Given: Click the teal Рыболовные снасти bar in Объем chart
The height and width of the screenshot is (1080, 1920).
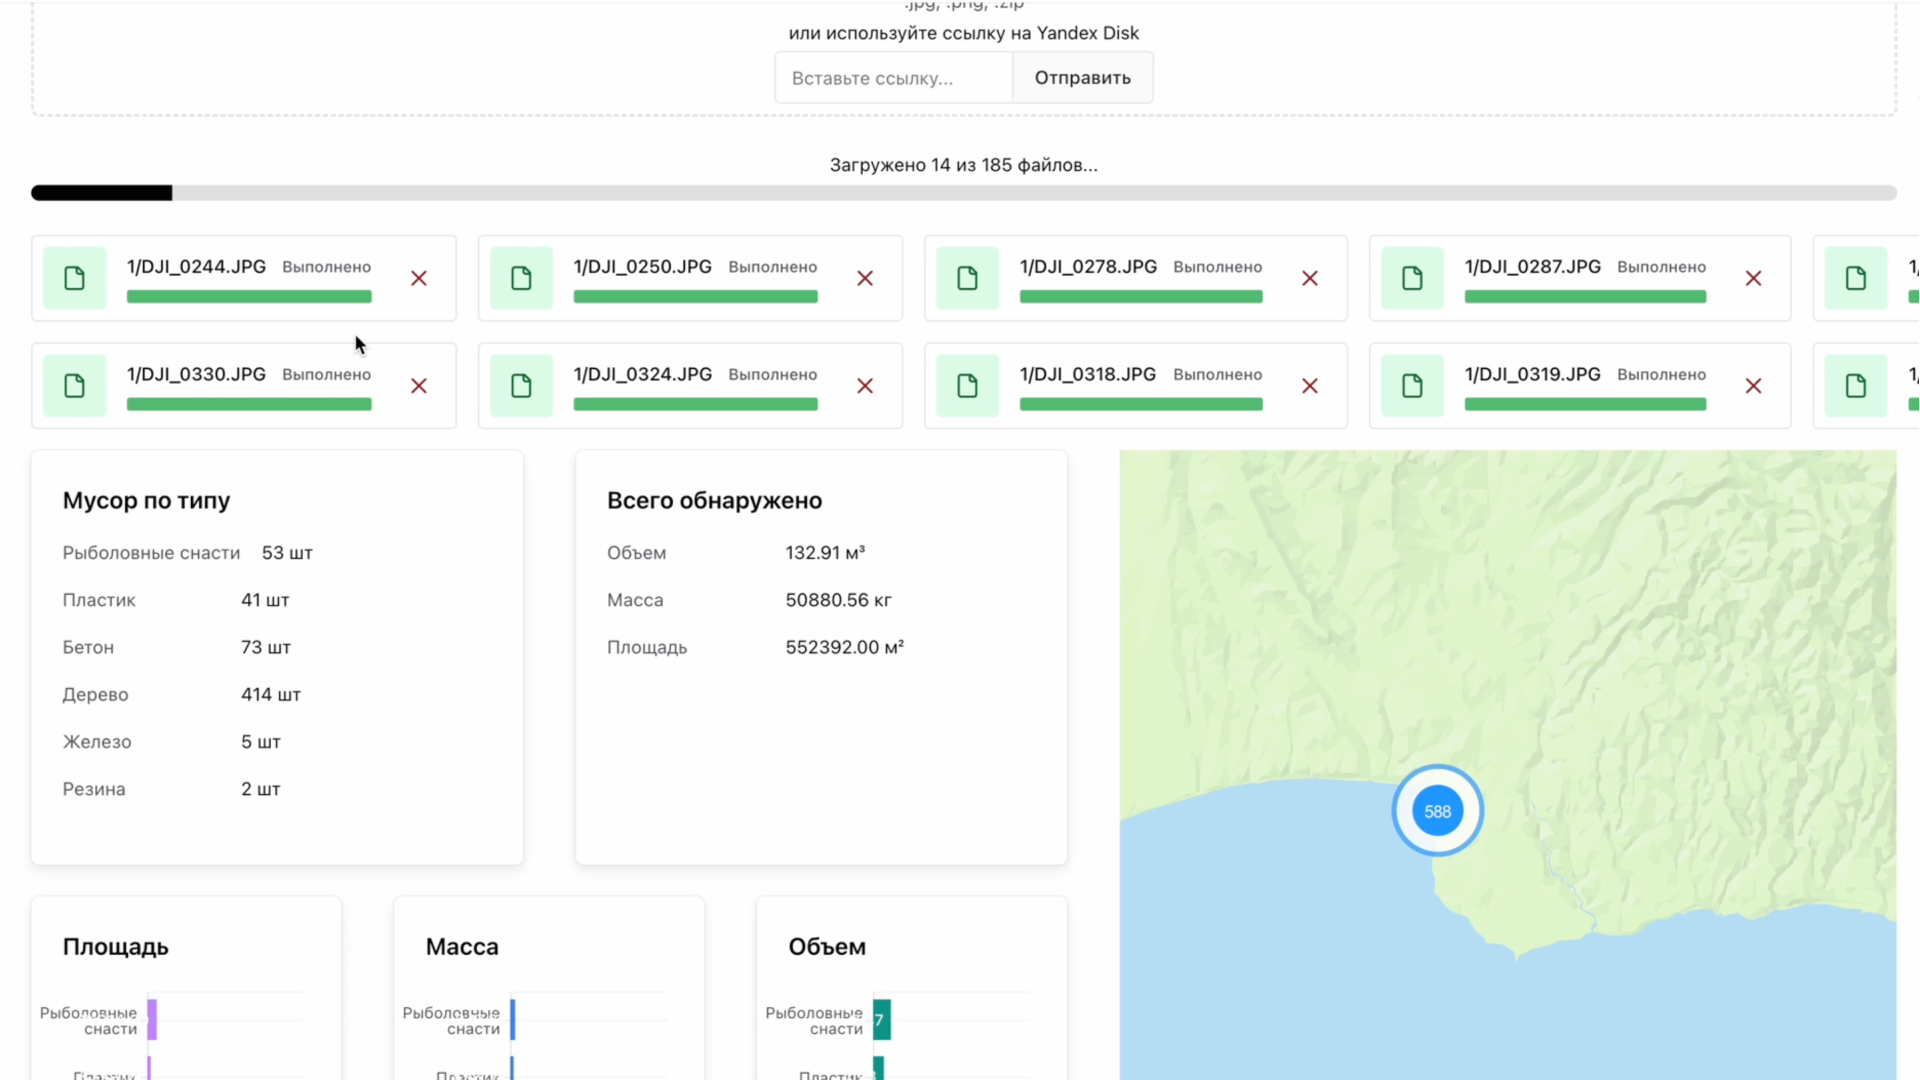Looking at the screenshot, I should (x=881, y=1020).
